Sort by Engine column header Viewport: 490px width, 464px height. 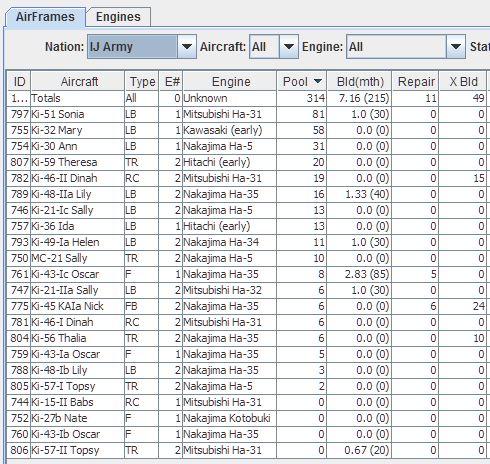pyautogui.click(x=230, y=82)
